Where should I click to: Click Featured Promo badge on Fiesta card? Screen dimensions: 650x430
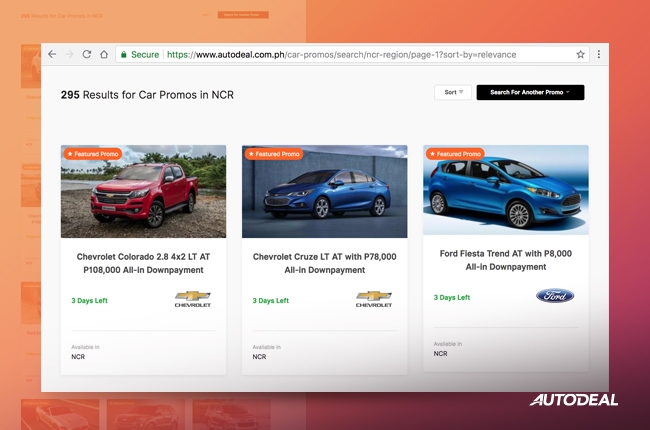(455, 154)
